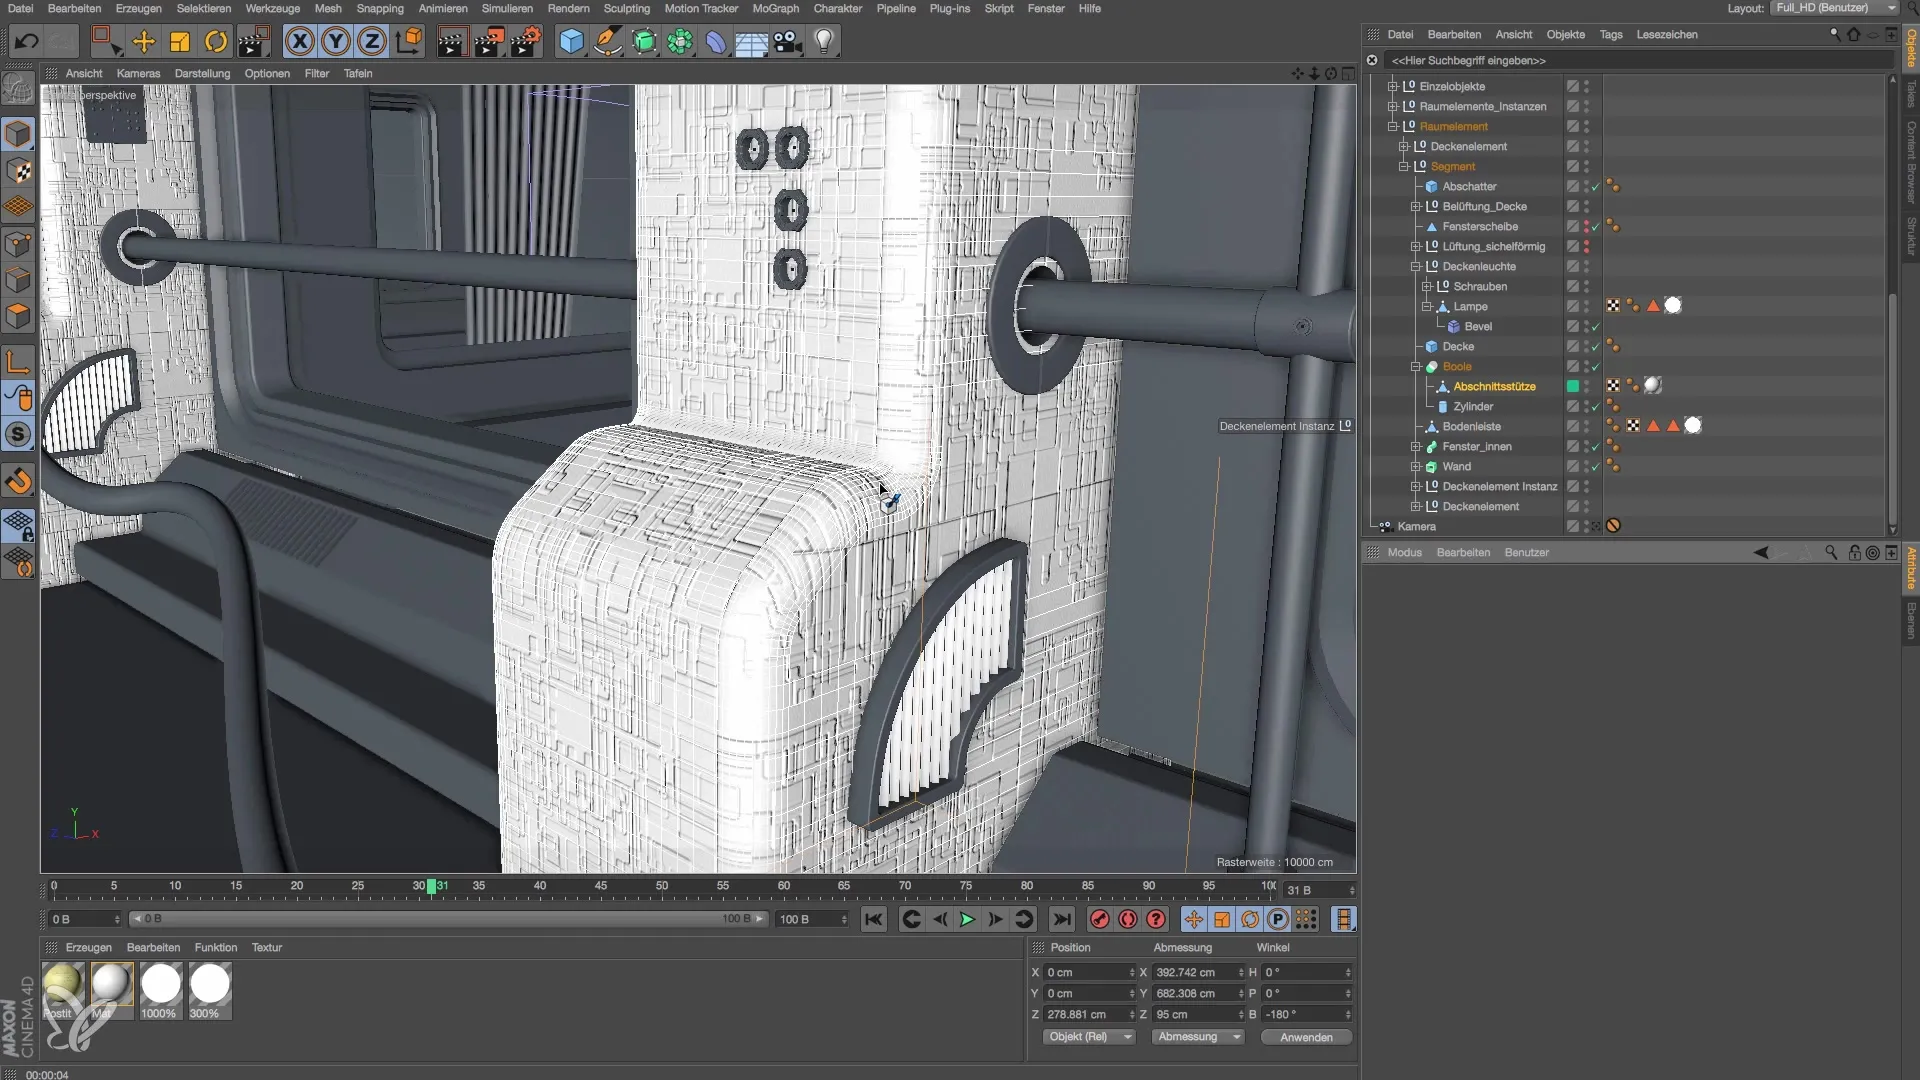Click the Anwenden button
Viewport: 1920px width, 1080px height.
pyautogui.click(x=1306, y=1037)
